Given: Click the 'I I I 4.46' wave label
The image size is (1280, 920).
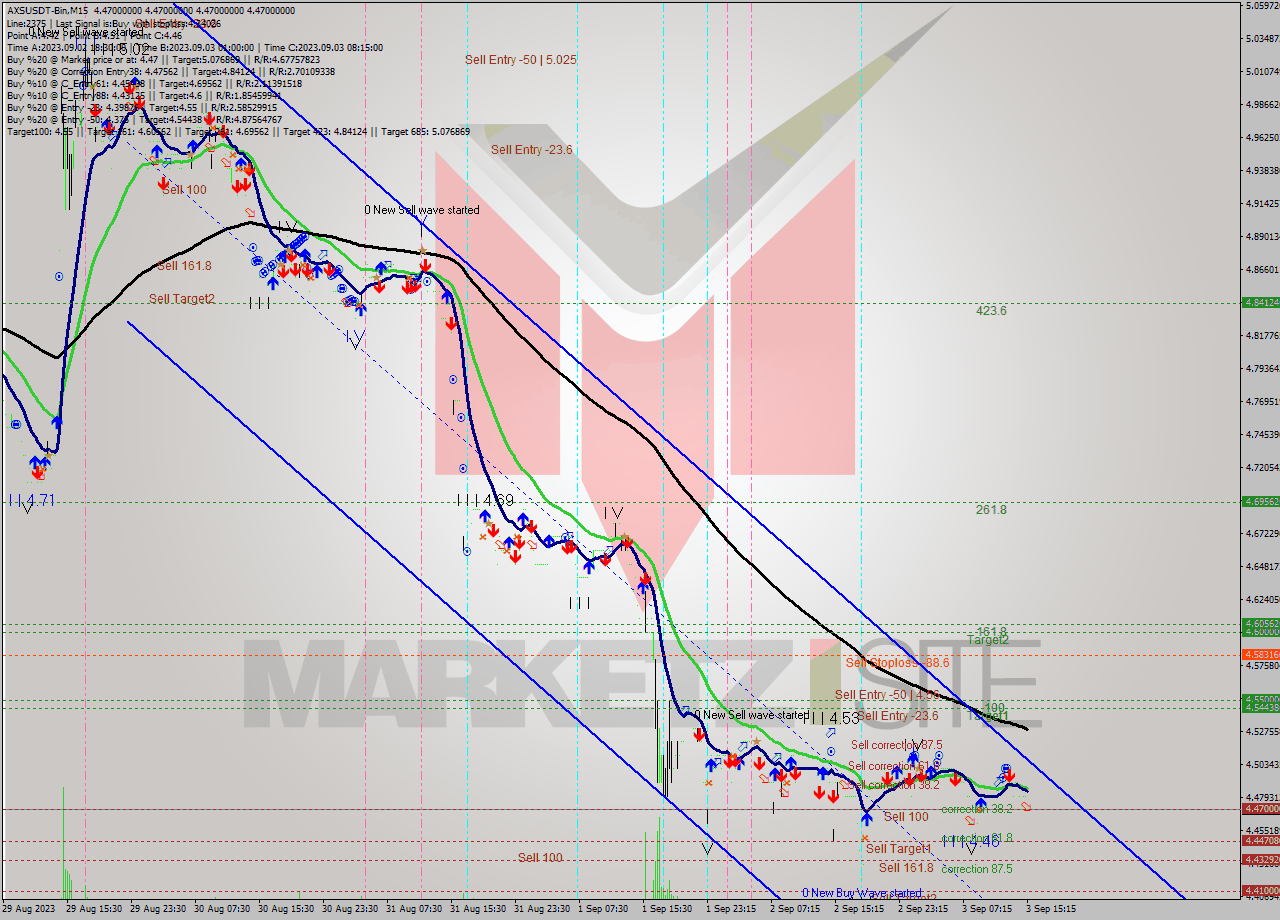Looking at the screenshot, I should [971, 842].
